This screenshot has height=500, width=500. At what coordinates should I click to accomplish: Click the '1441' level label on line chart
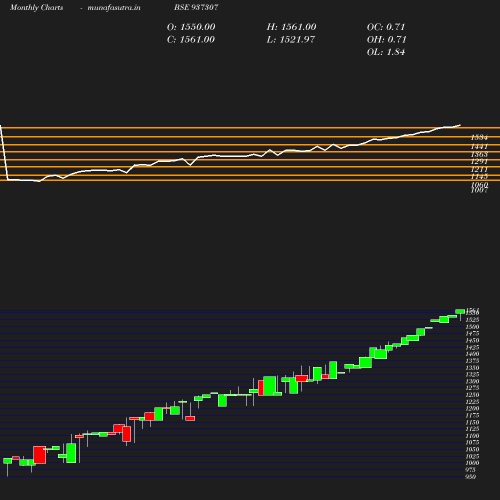pyautogui.click(x=479, y=146)
